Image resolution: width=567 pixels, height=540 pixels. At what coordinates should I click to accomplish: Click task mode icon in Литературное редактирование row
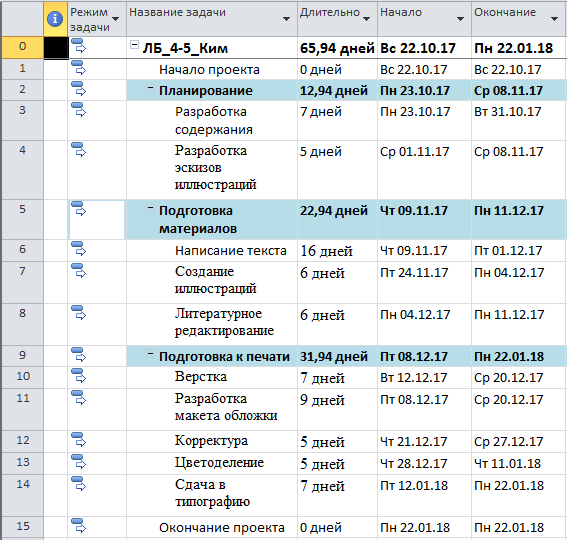click(x=78, y=313)
